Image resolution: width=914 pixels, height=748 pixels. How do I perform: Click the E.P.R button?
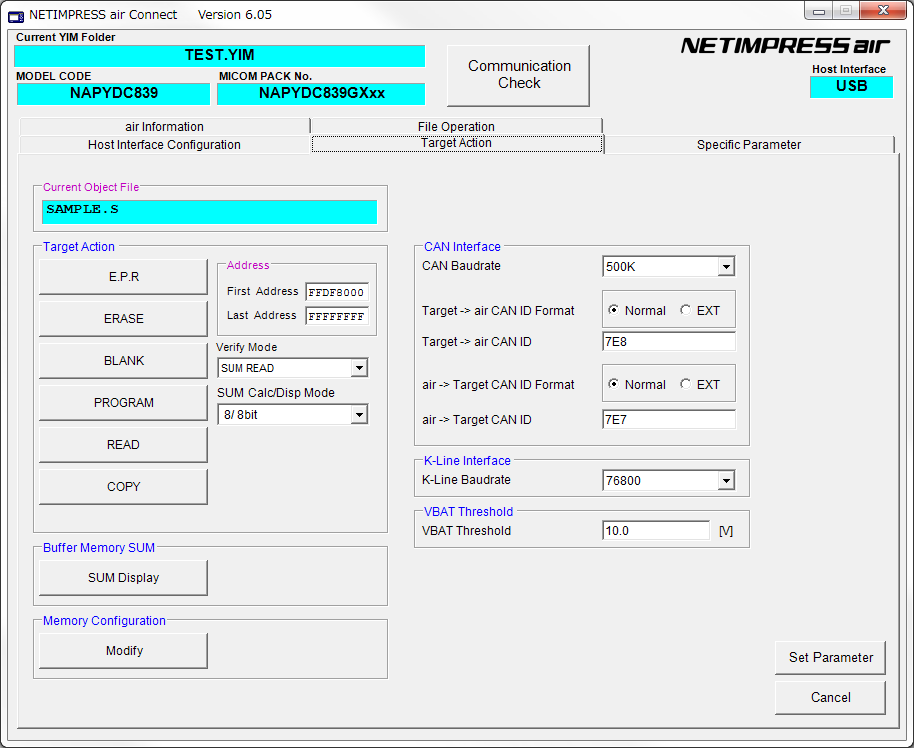[124, 277]
